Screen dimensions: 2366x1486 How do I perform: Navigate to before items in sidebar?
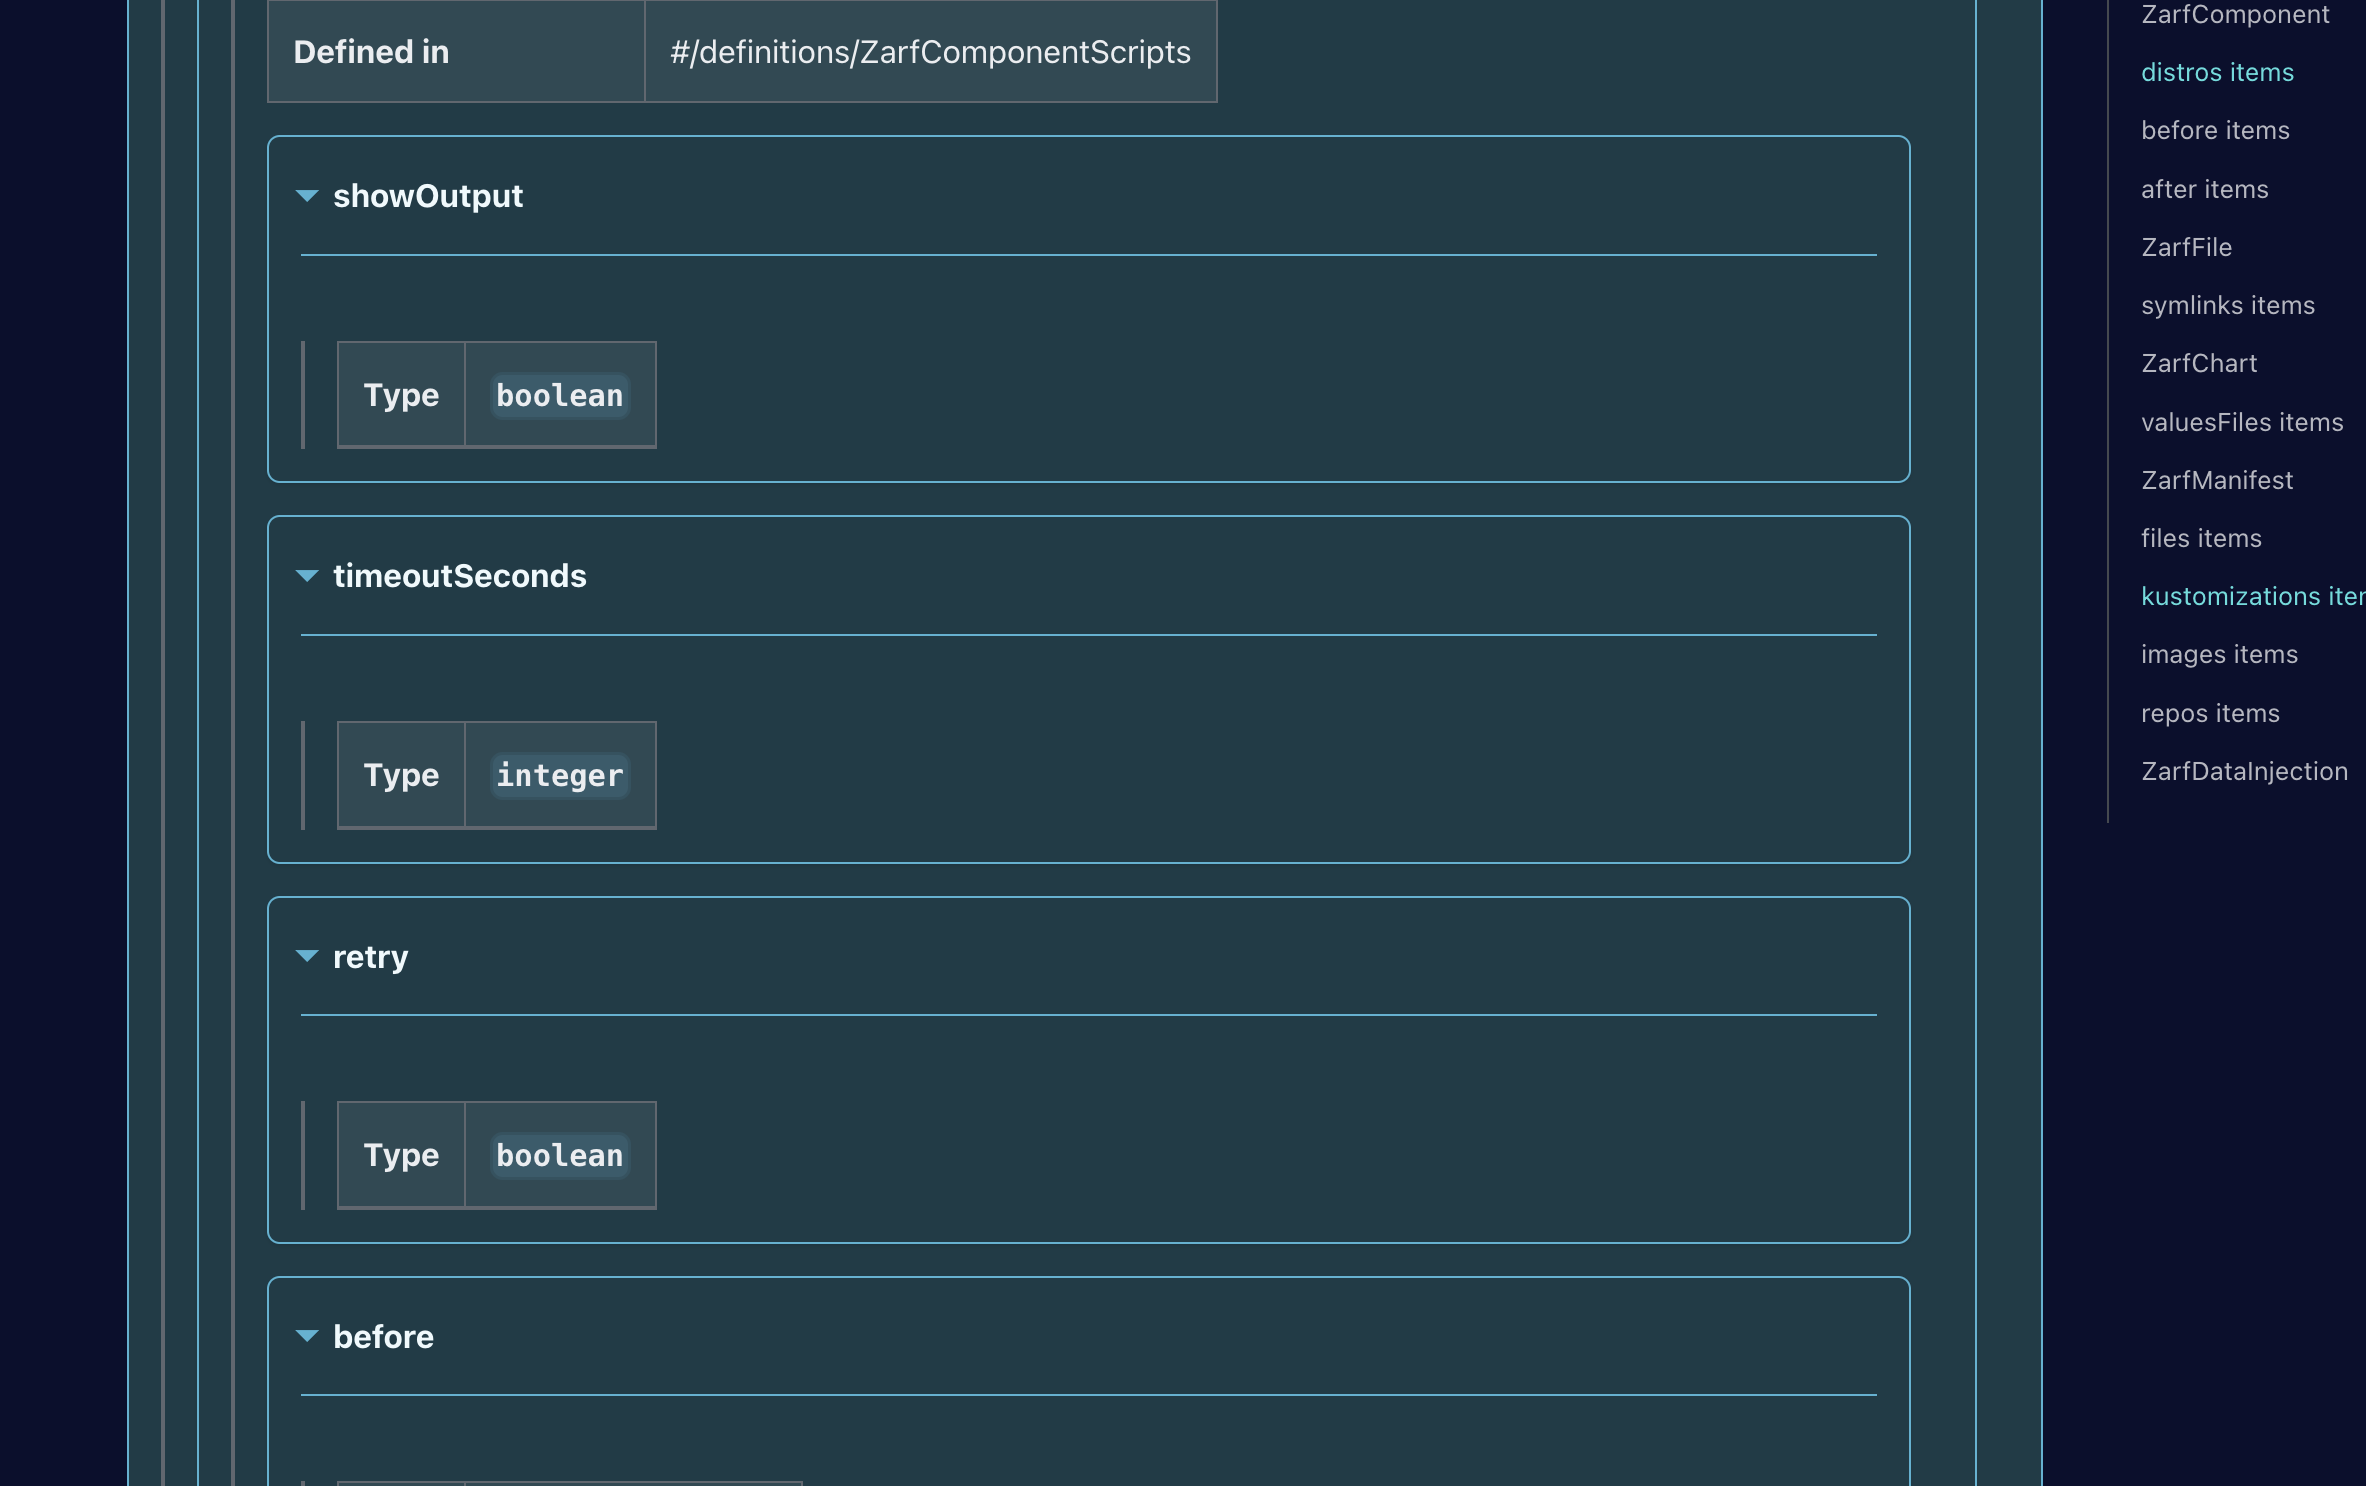(2215, 130)
